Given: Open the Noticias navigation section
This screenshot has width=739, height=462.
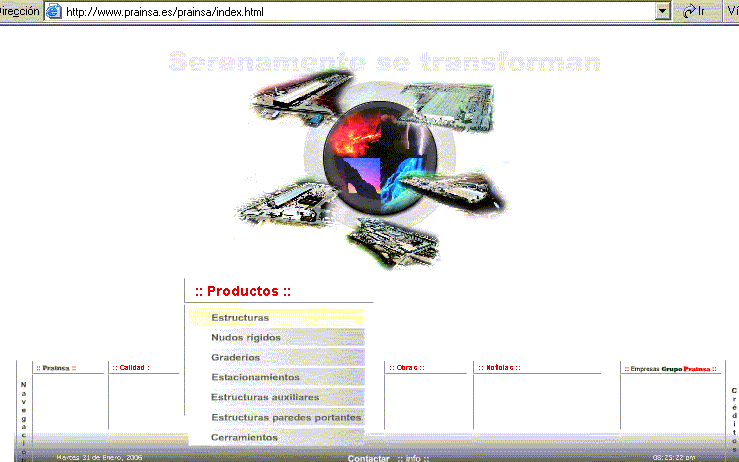Looking at the screenshot, I should coord(499,368).
